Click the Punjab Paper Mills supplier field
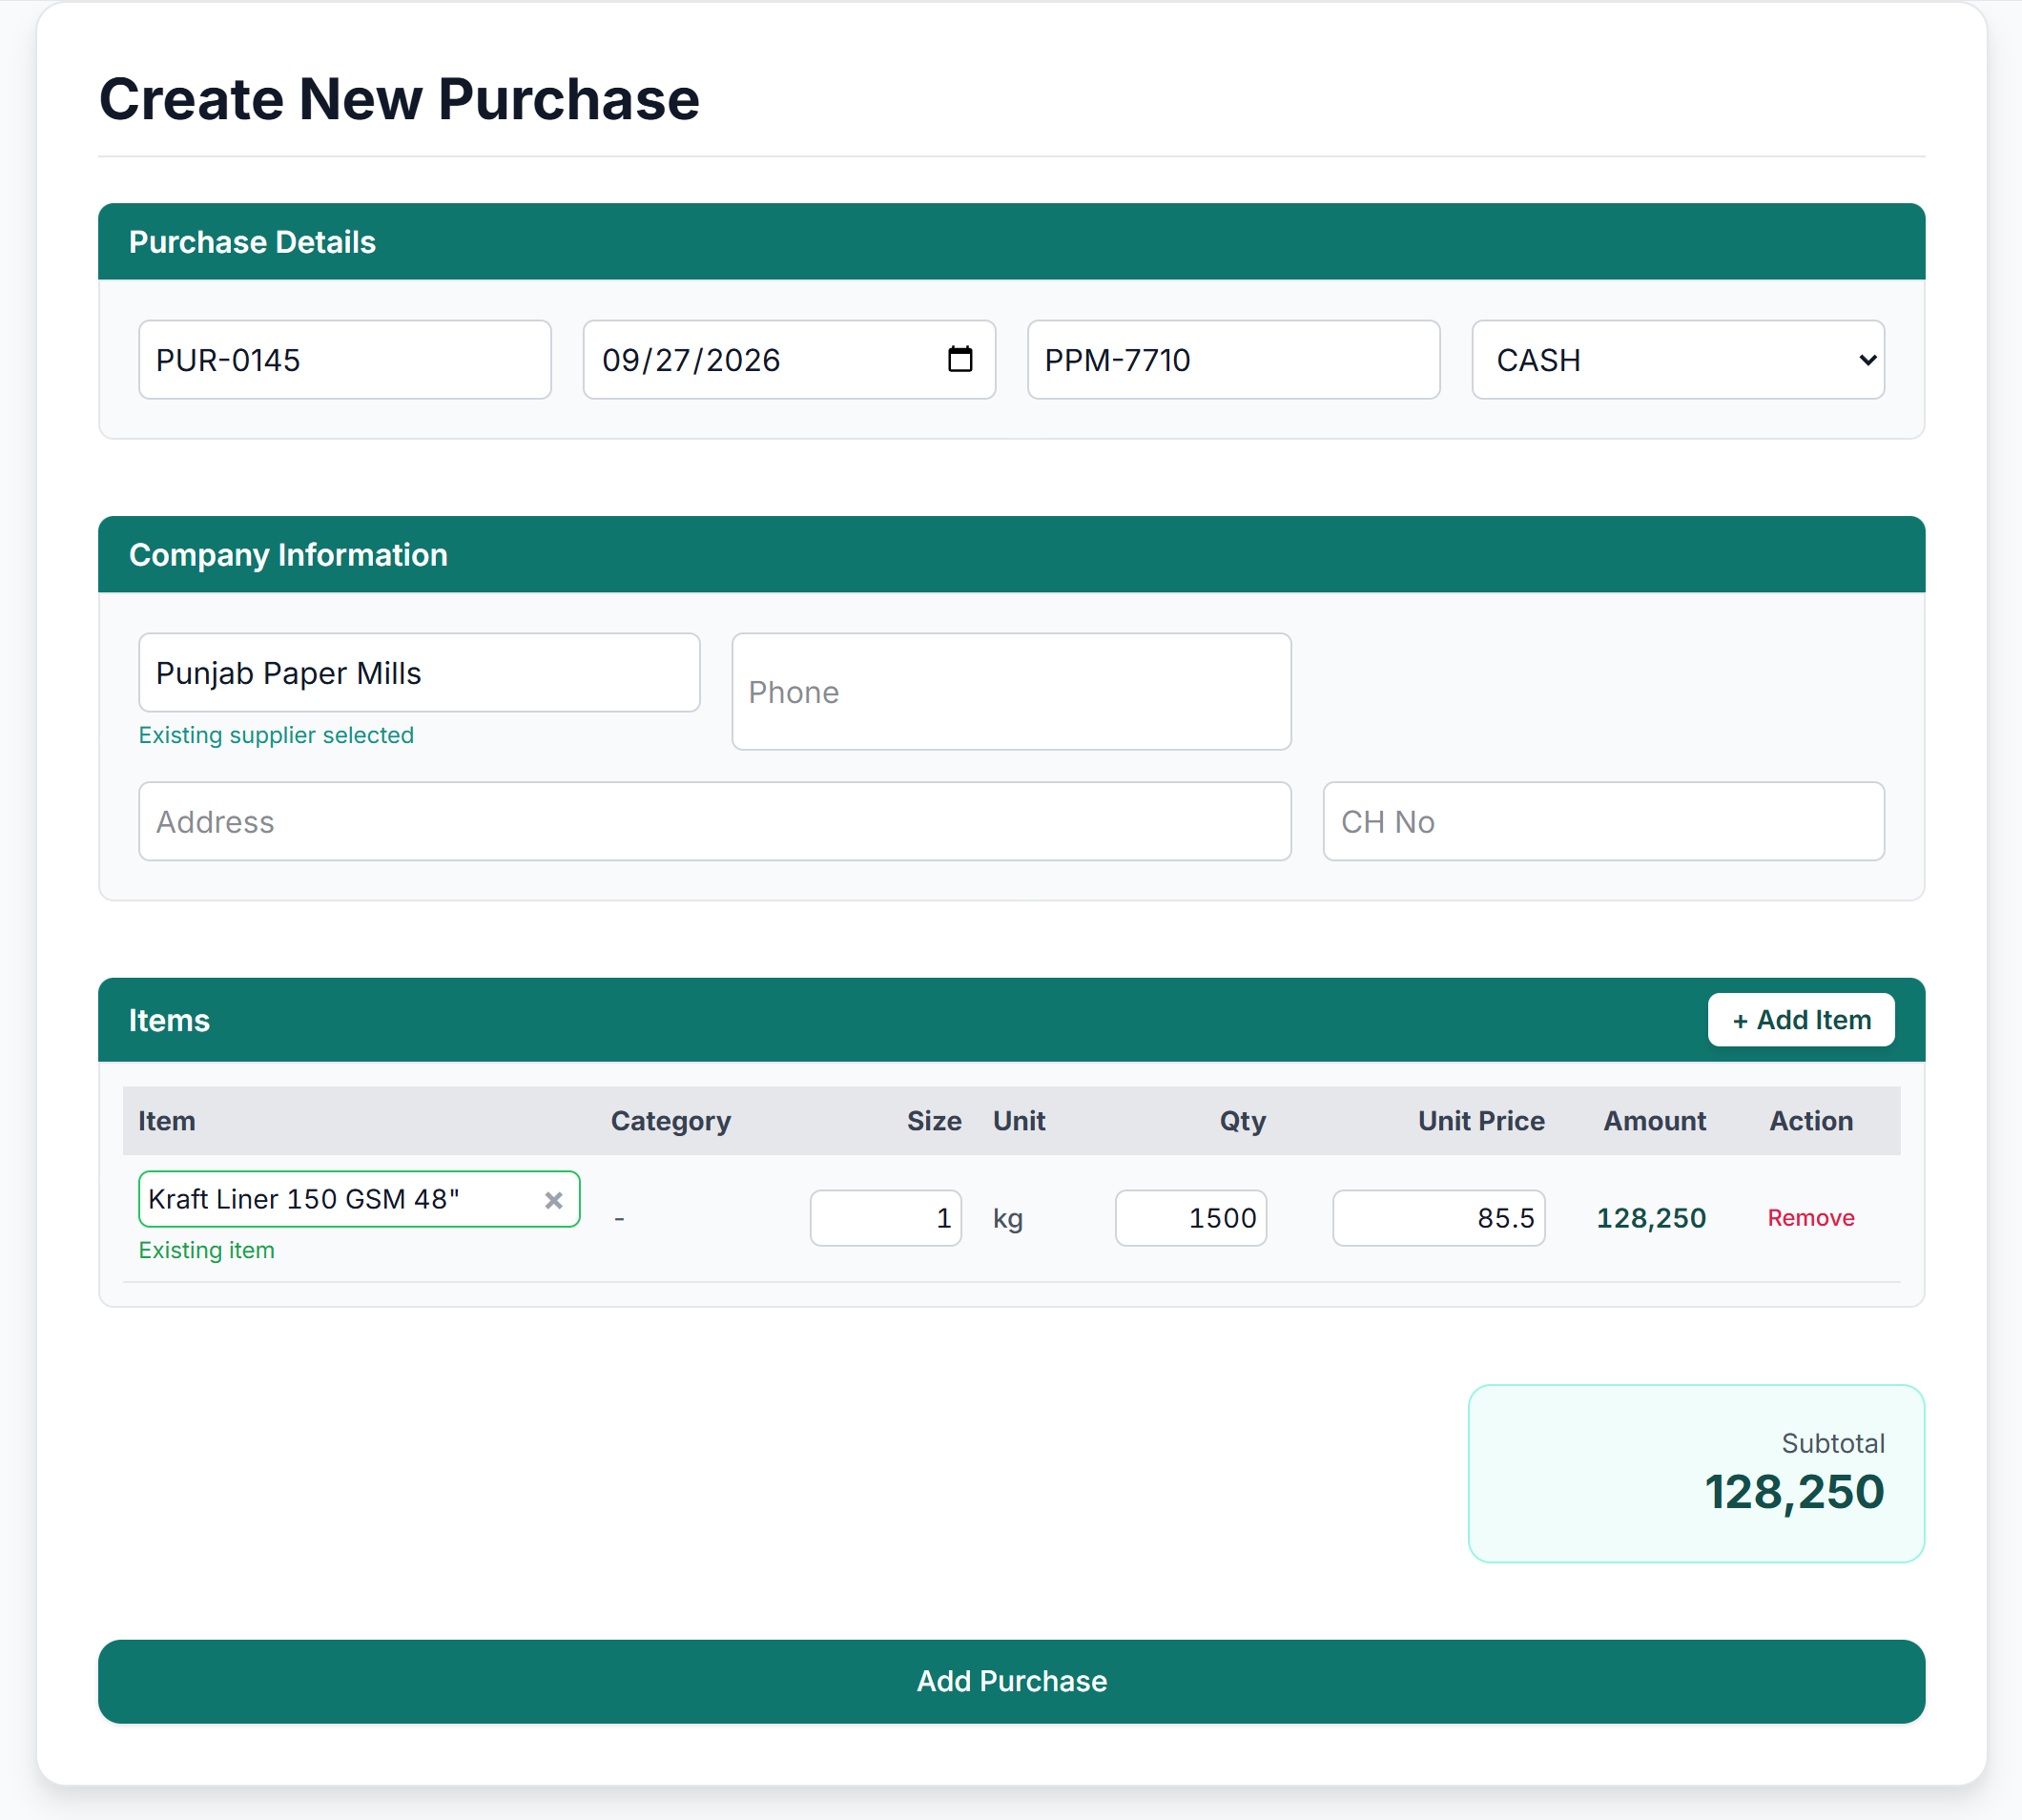The width and height of the screenshot is (2022, 1820). point(419,673)
